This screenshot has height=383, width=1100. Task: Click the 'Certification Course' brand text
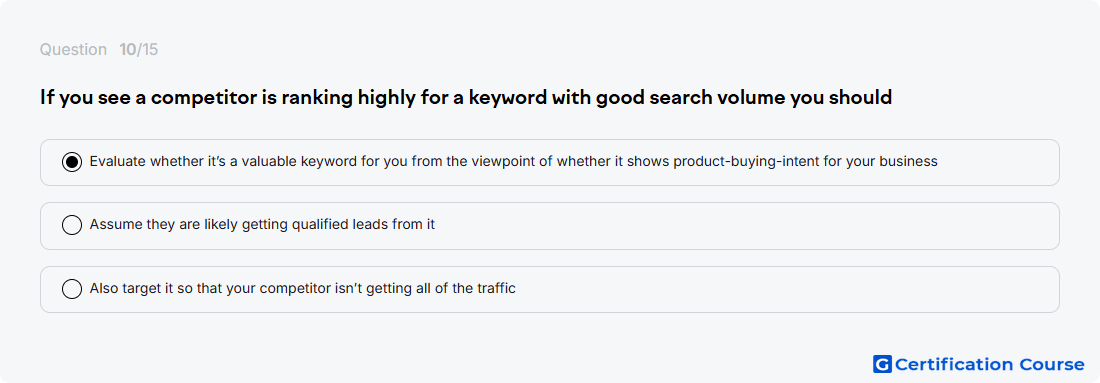click(989, 364)
